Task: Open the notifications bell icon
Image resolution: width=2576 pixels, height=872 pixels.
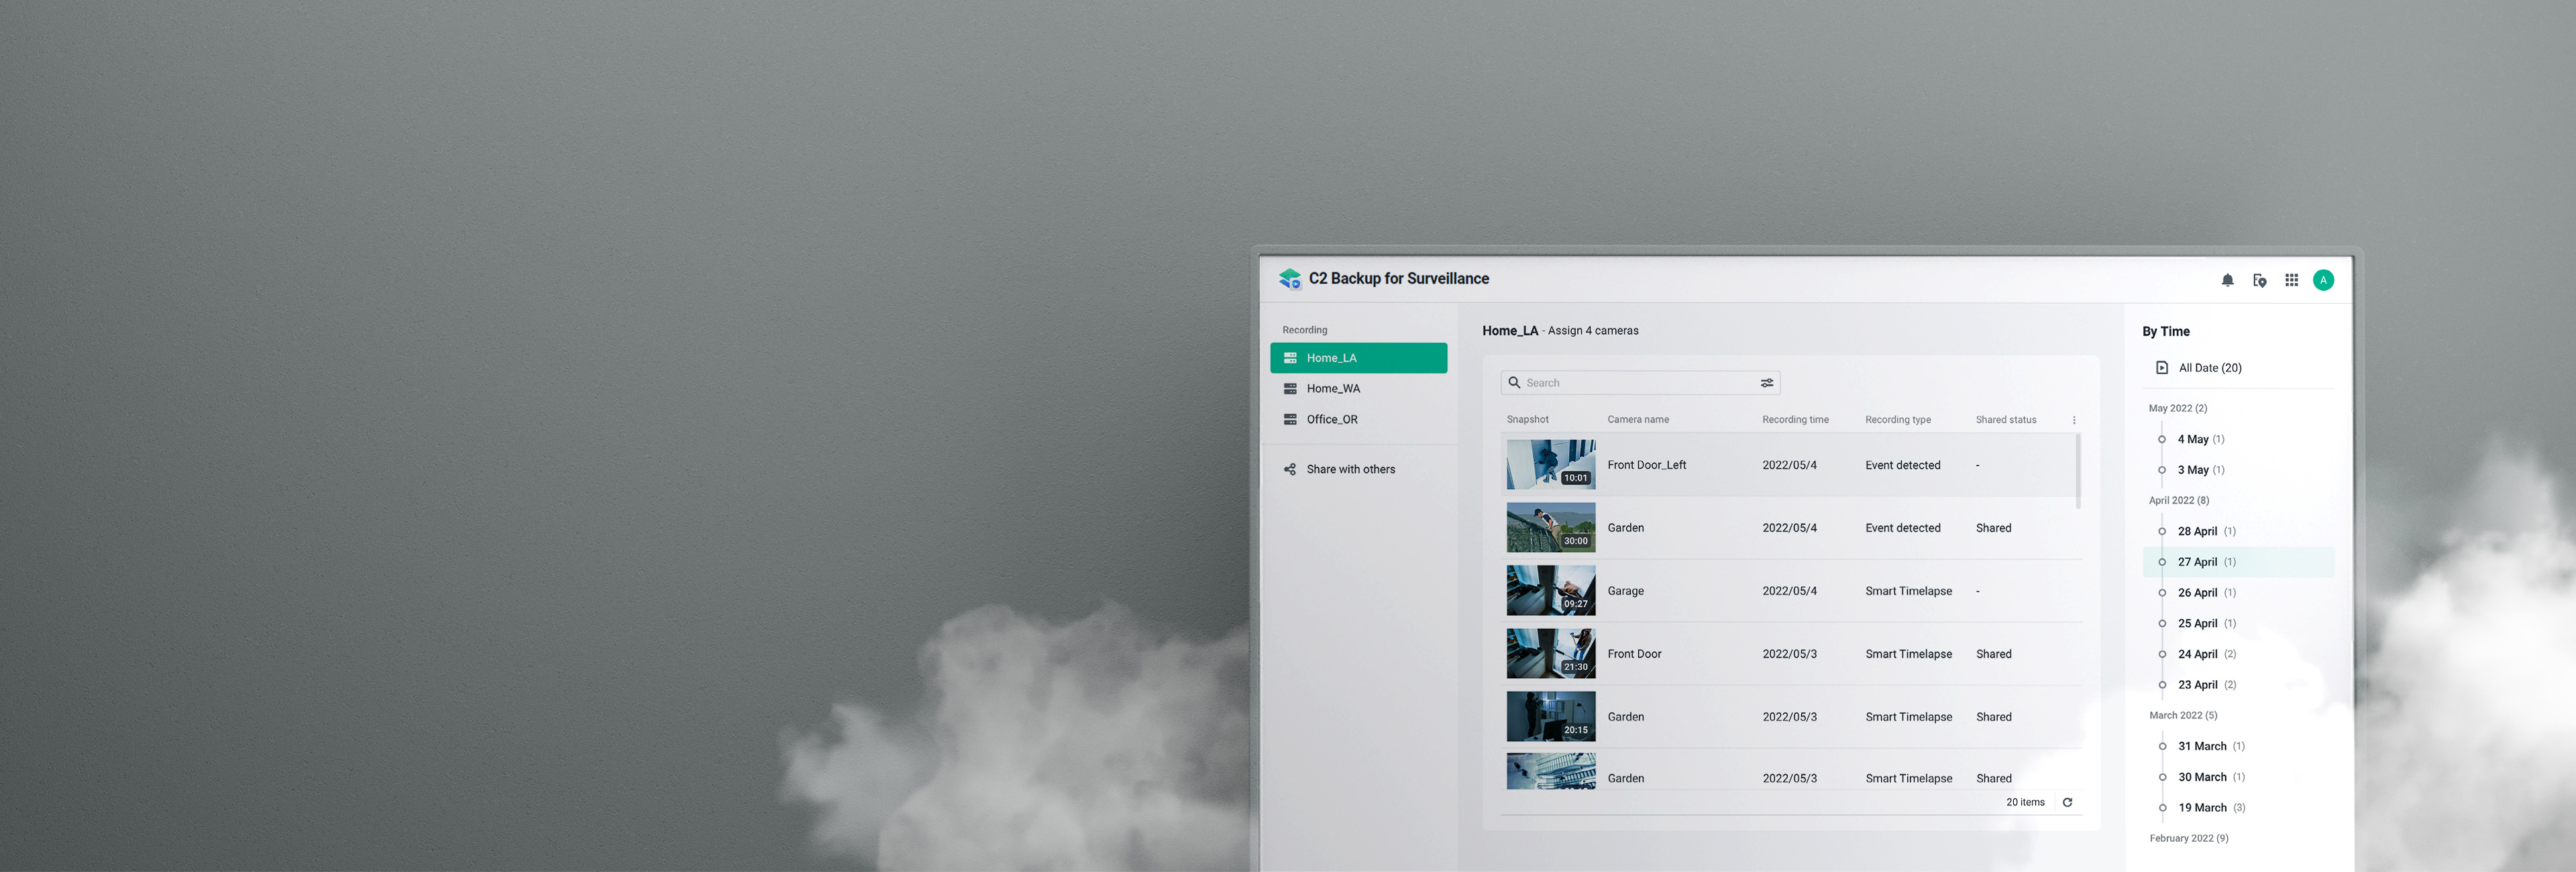Action: [x=2228, y=280]
